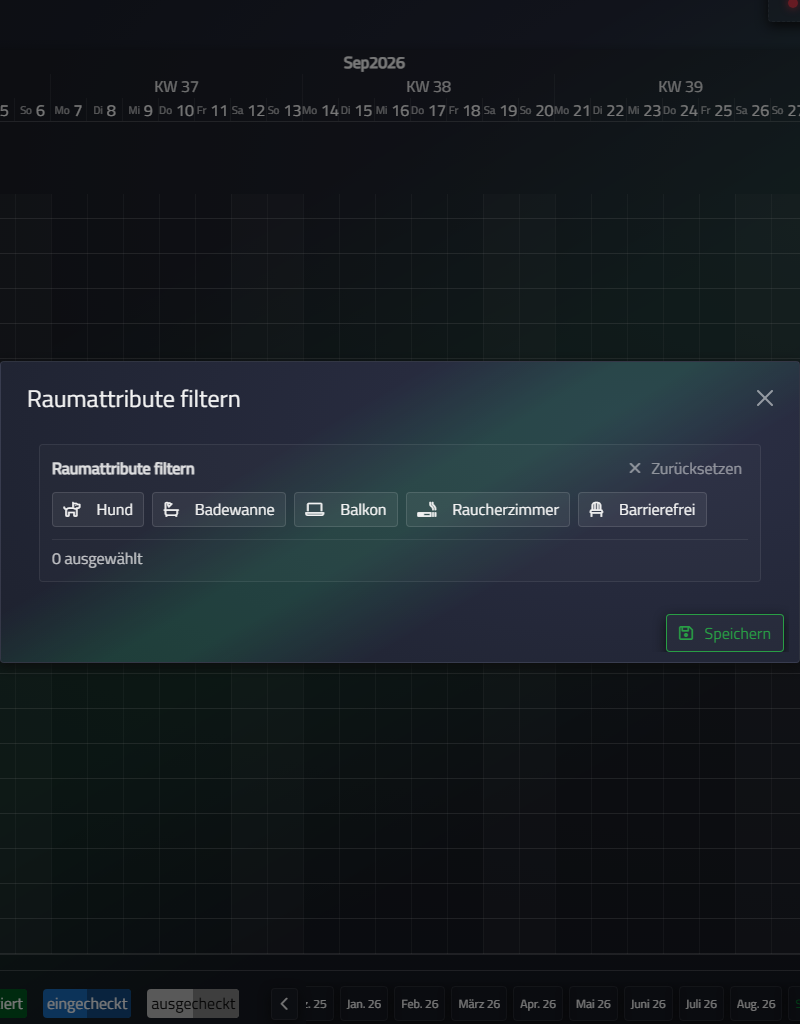Click the accessibility icon on Barrierefrei chip

coord(596,509)
